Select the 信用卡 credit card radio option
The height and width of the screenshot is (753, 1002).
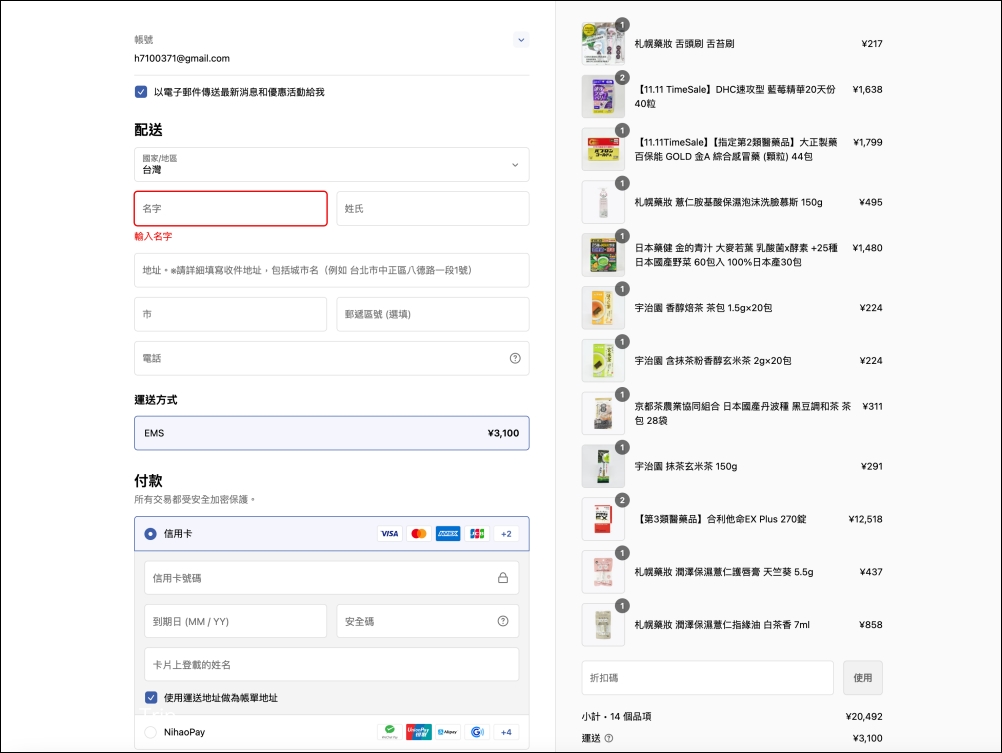coord(151,534)
